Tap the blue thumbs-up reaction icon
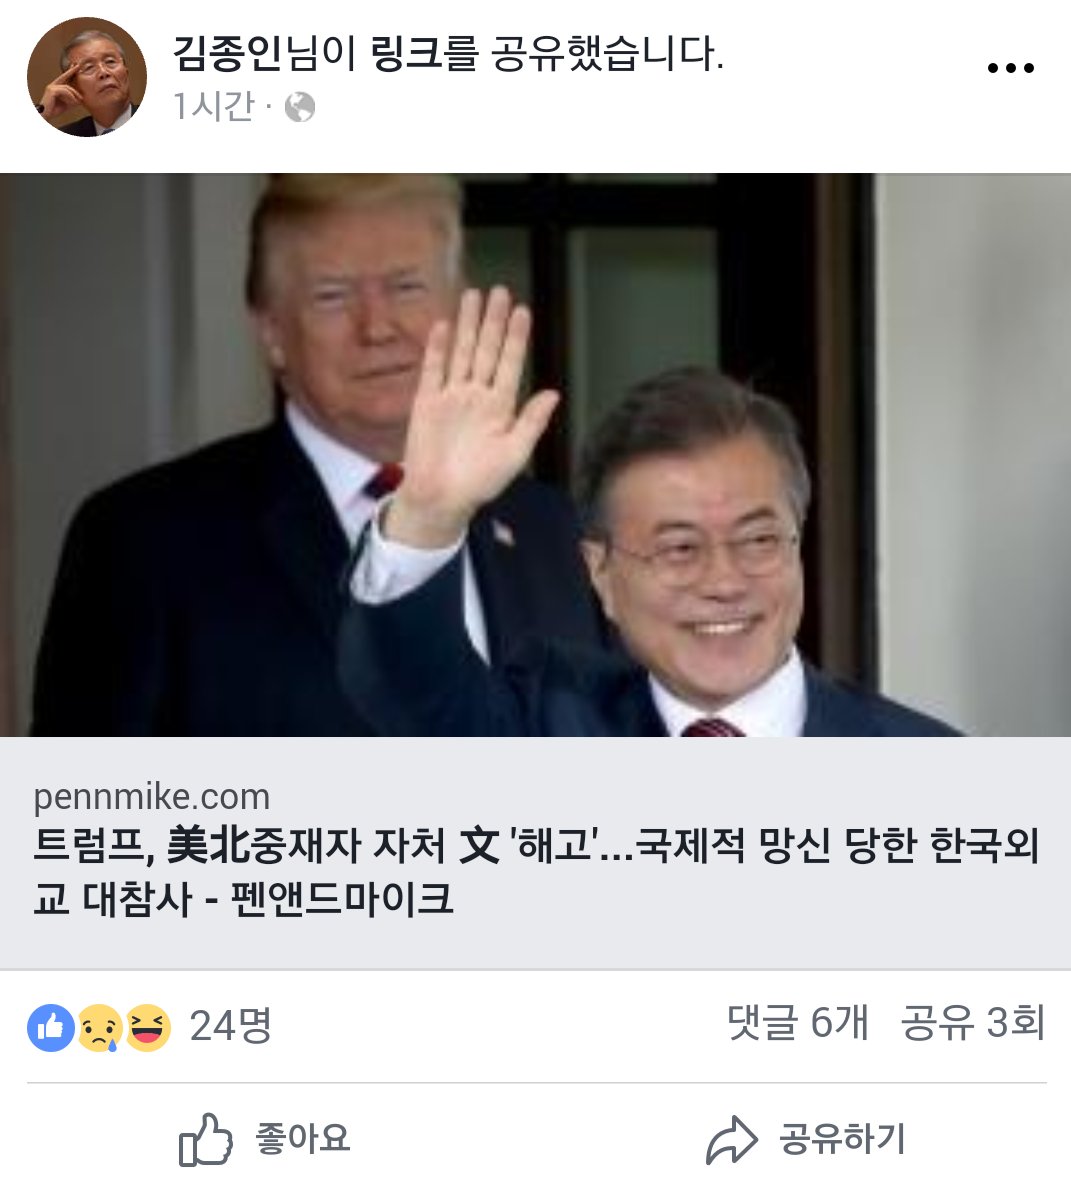Screen dimensions: 1071x1198 click(x=51, y=1028)
